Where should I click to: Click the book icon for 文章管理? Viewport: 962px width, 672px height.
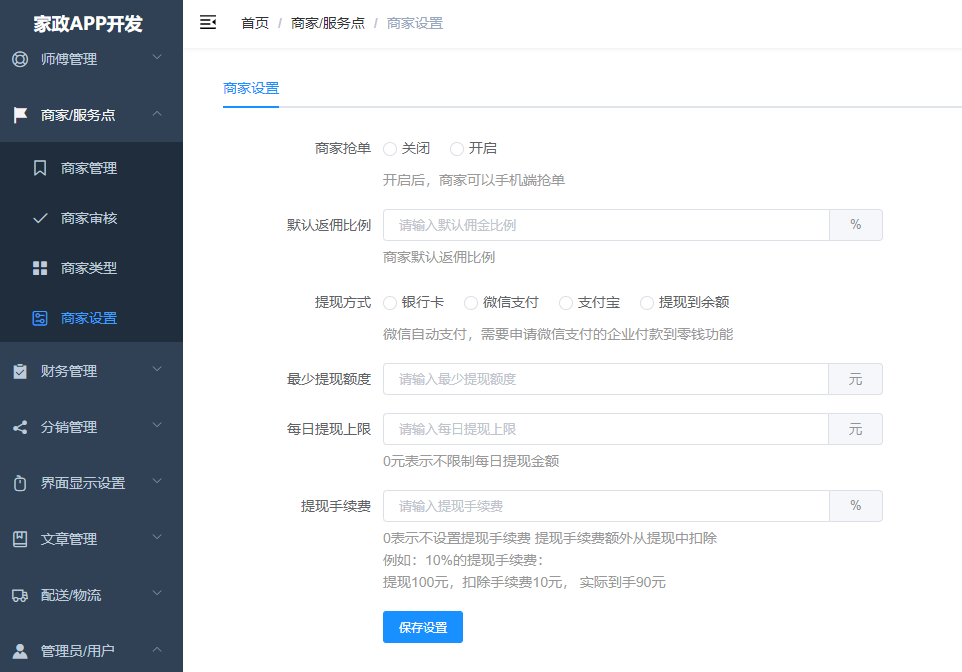pyautogui.click(x=20, y=539)
